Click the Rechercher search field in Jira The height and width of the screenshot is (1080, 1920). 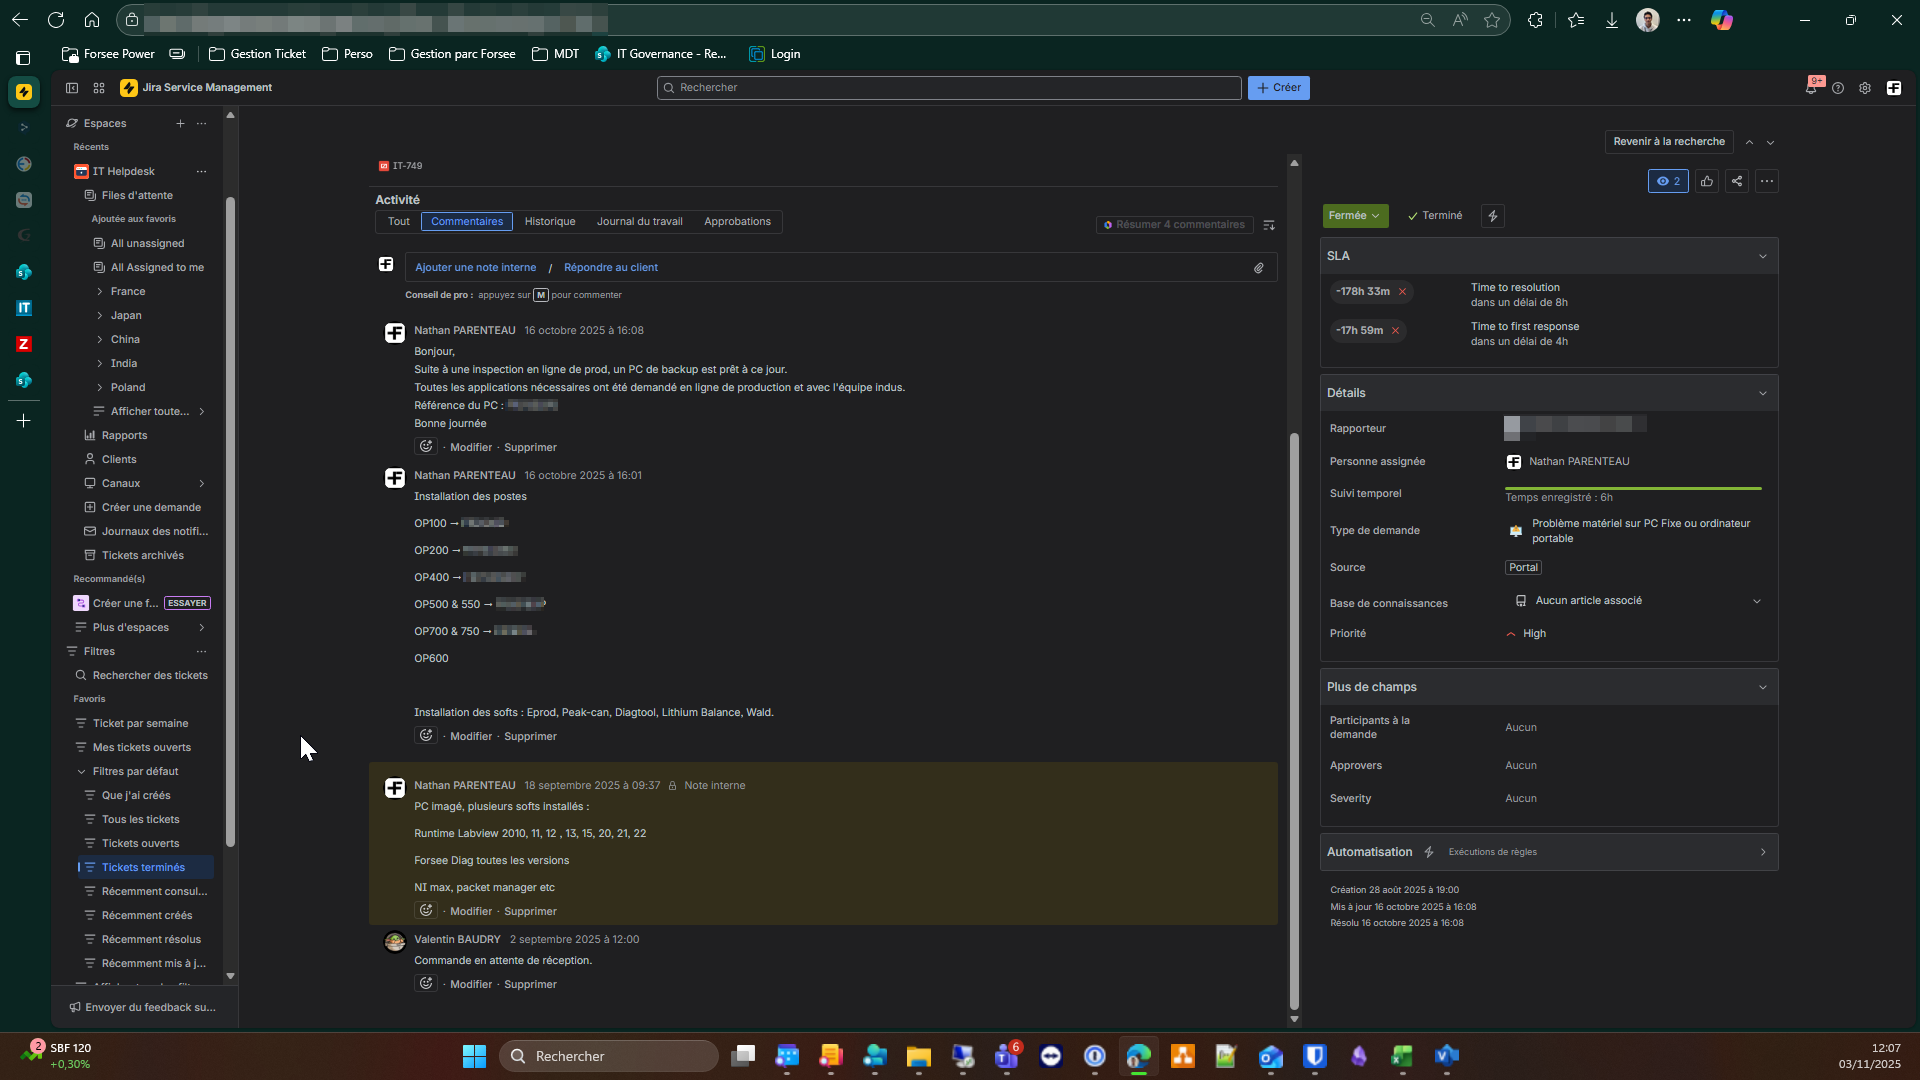948,88
